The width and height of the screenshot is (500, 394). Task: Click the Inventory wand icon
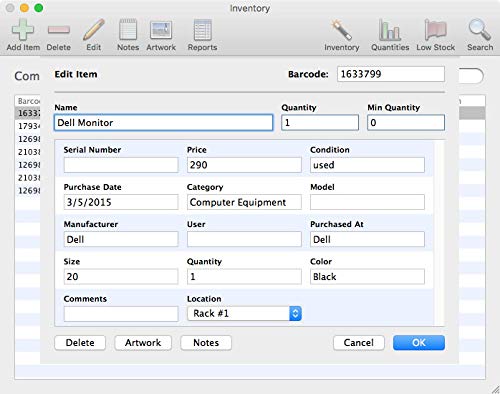click(x=341, y=30)
